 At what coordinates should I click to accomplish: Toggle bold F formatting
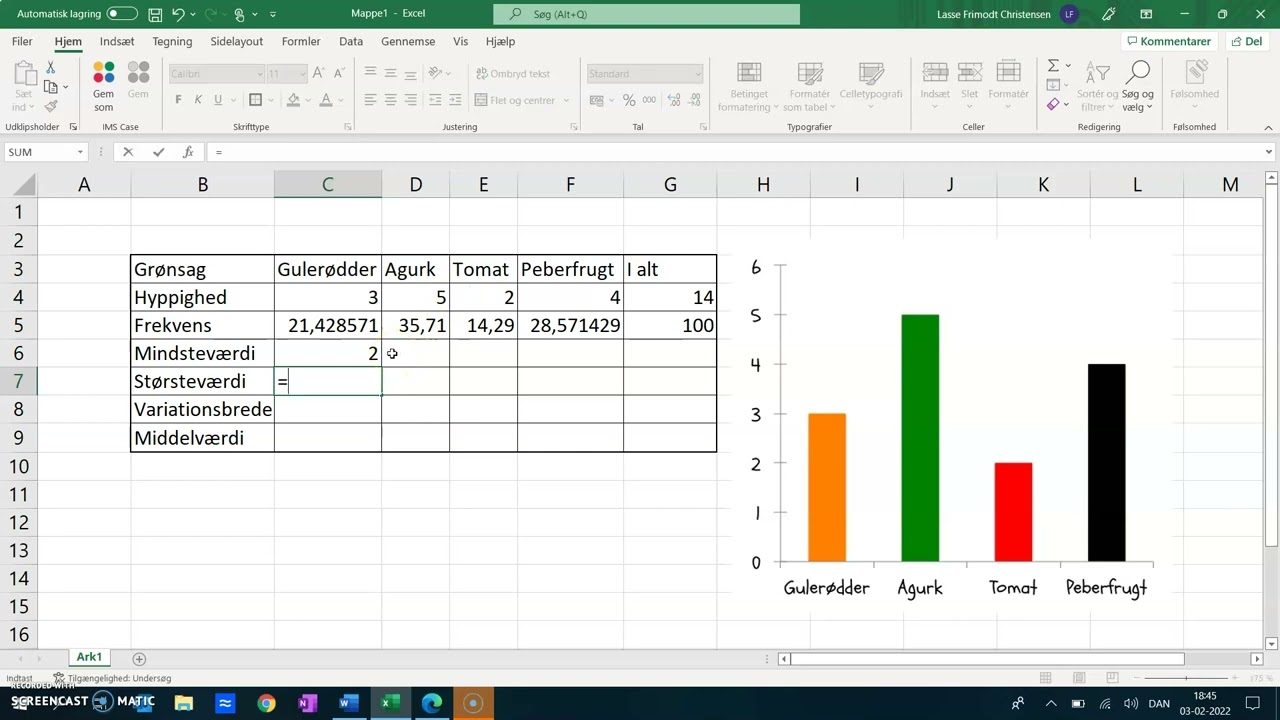178,100
